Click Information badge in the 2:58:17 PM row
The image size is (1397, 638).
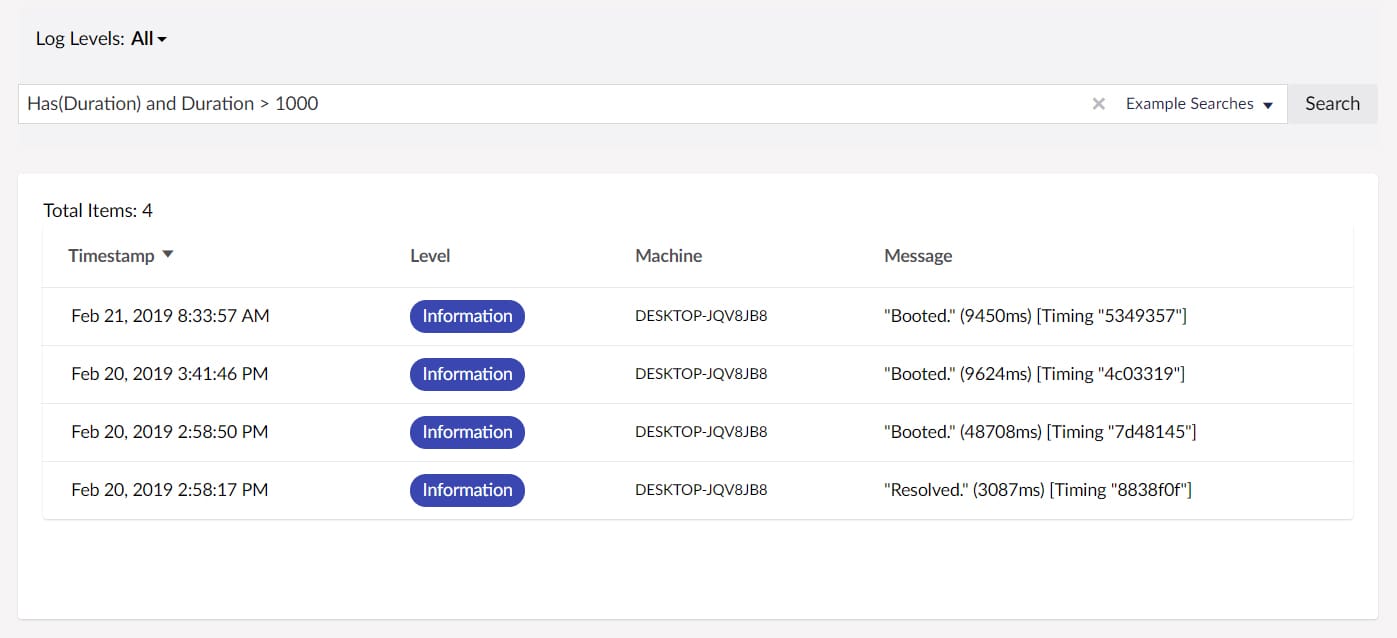pos(467,490)
